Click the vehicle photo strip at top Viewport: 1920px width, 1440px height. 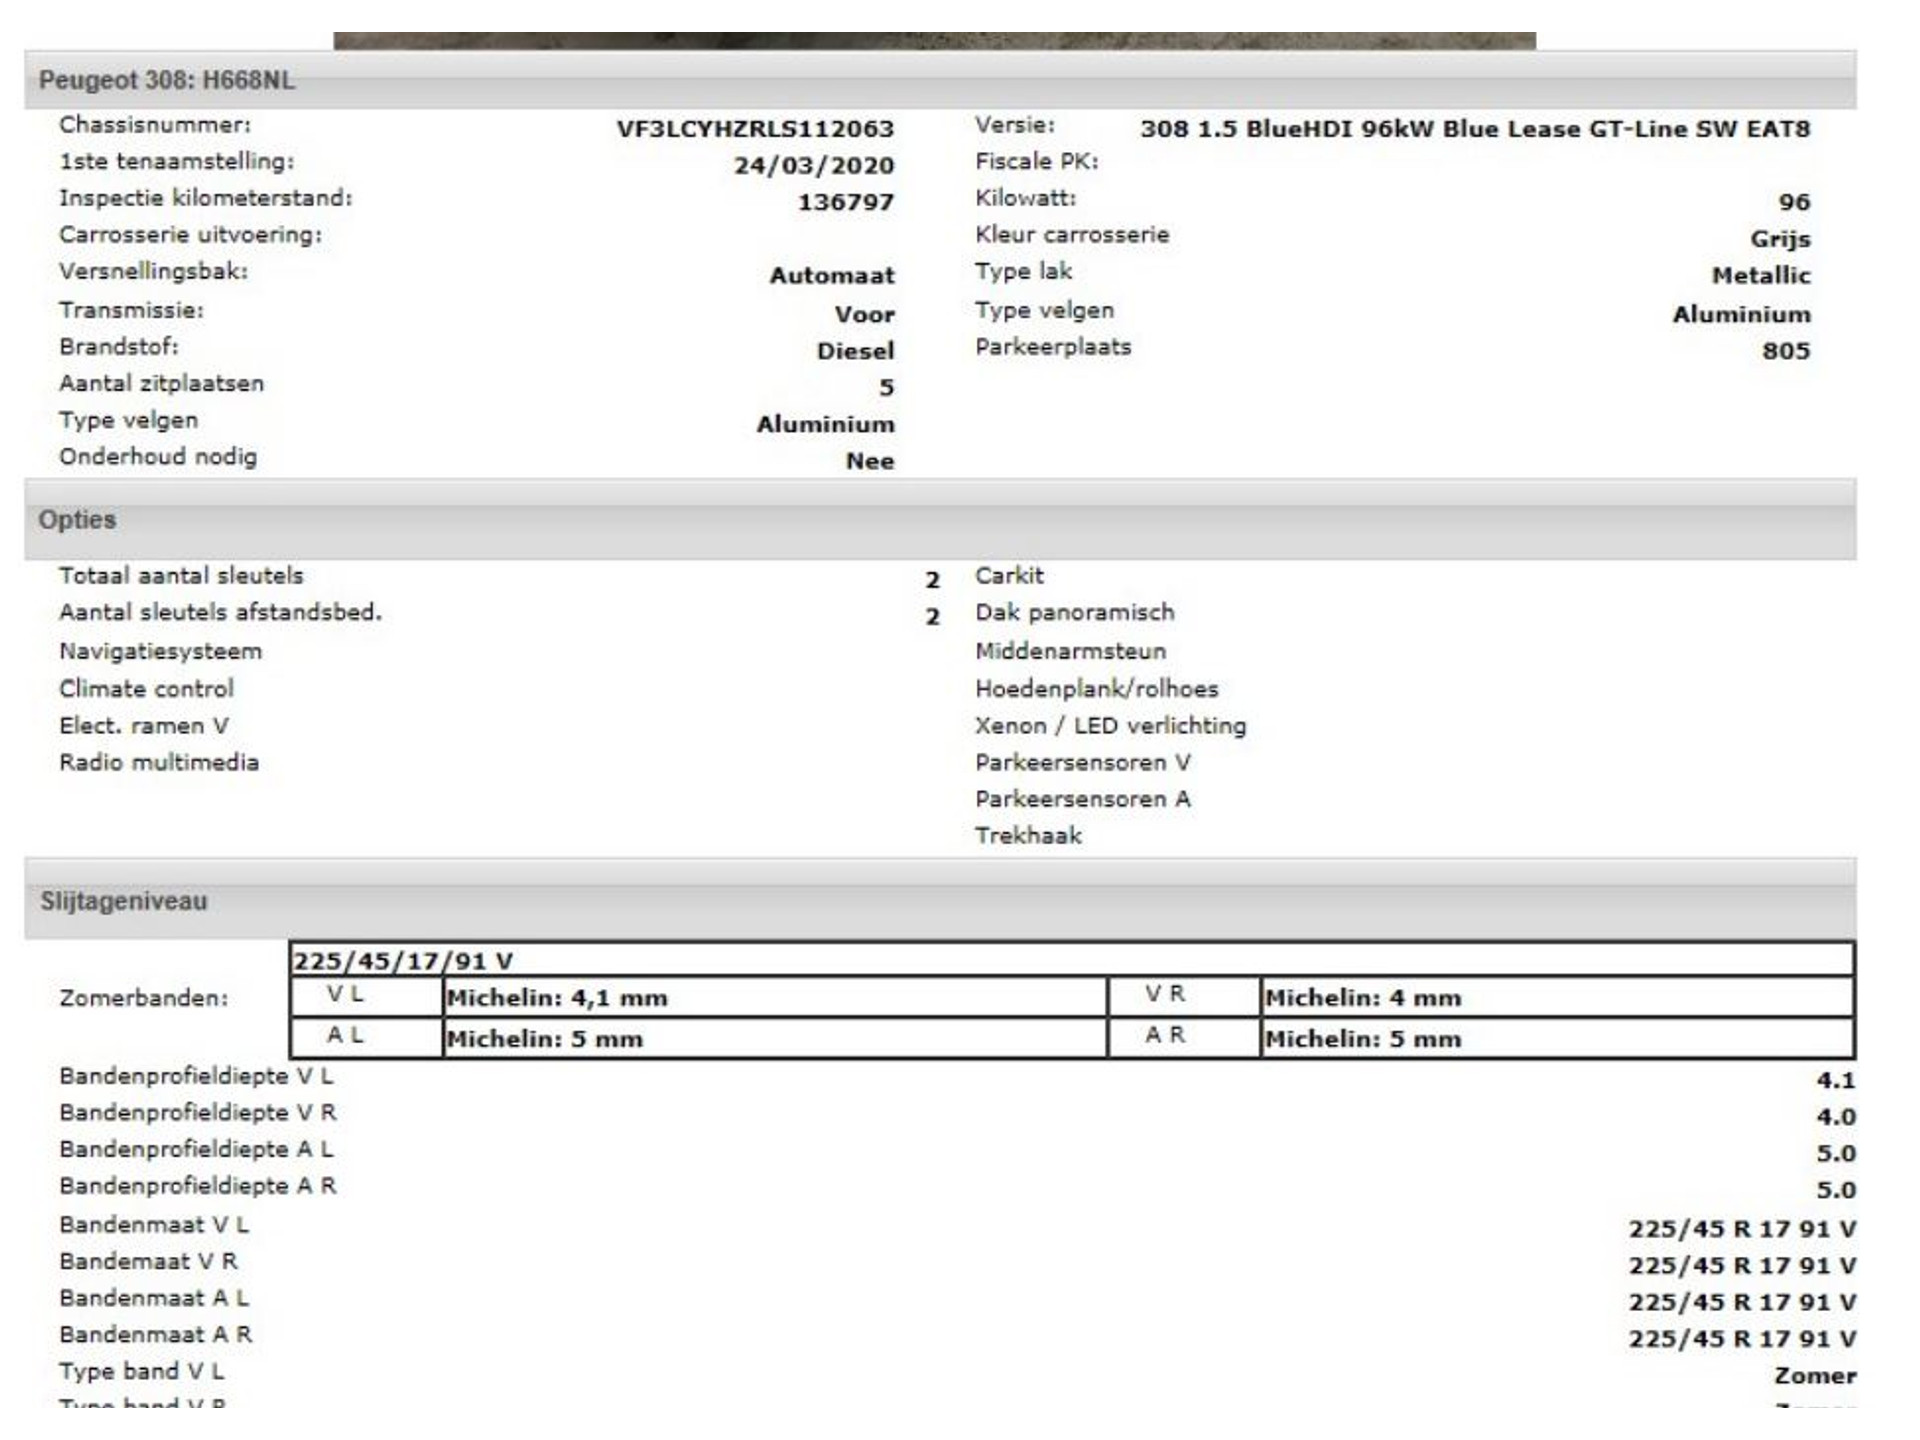point(934,40)
